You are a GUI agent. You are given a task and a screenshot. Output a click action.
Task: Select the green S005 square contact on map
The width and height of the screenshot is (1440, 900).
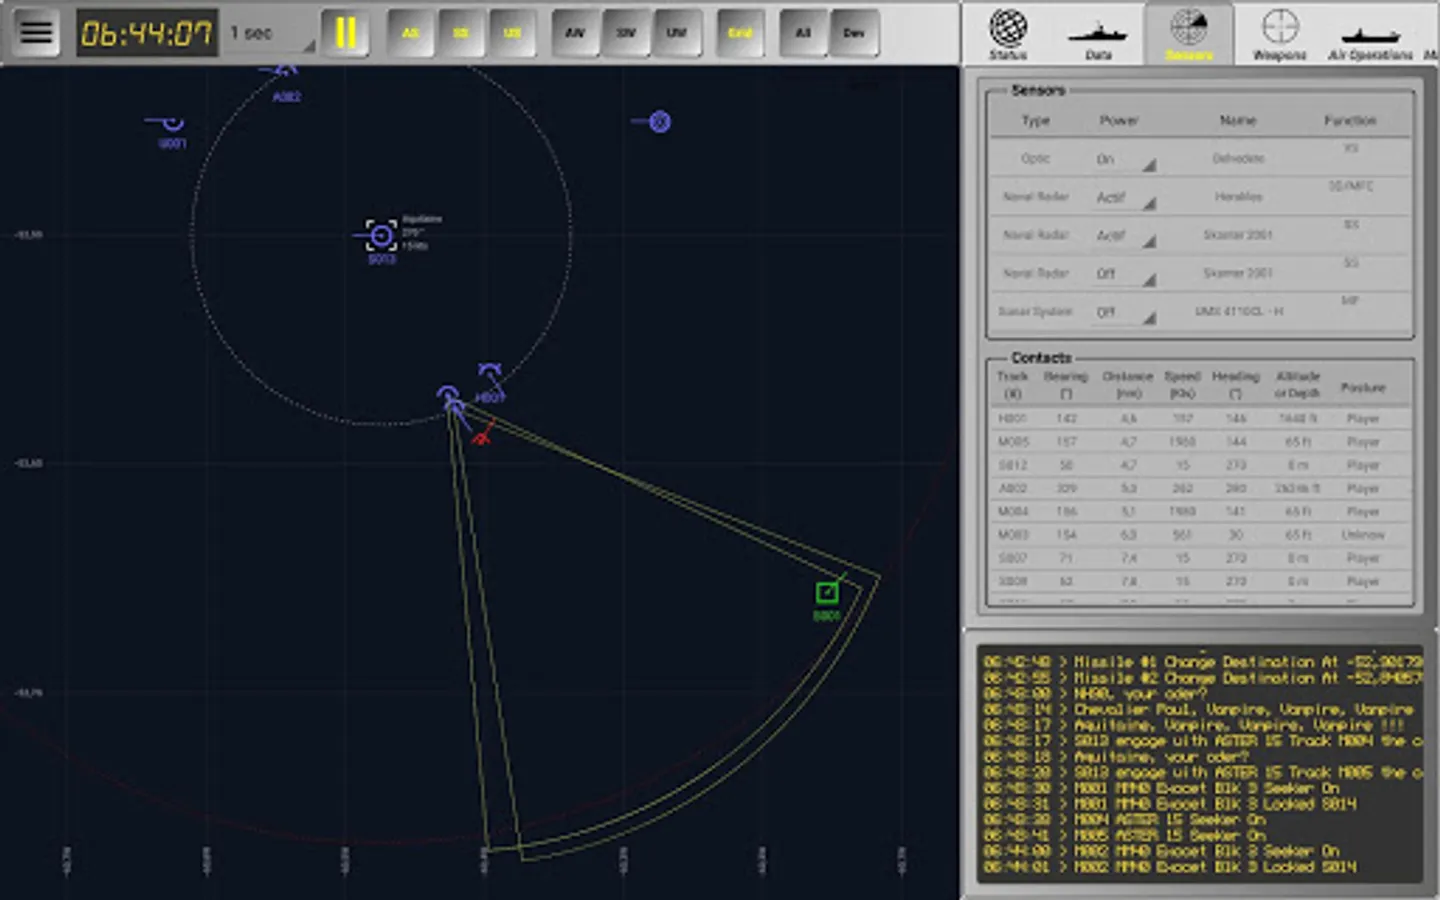(x=827, y=593)
